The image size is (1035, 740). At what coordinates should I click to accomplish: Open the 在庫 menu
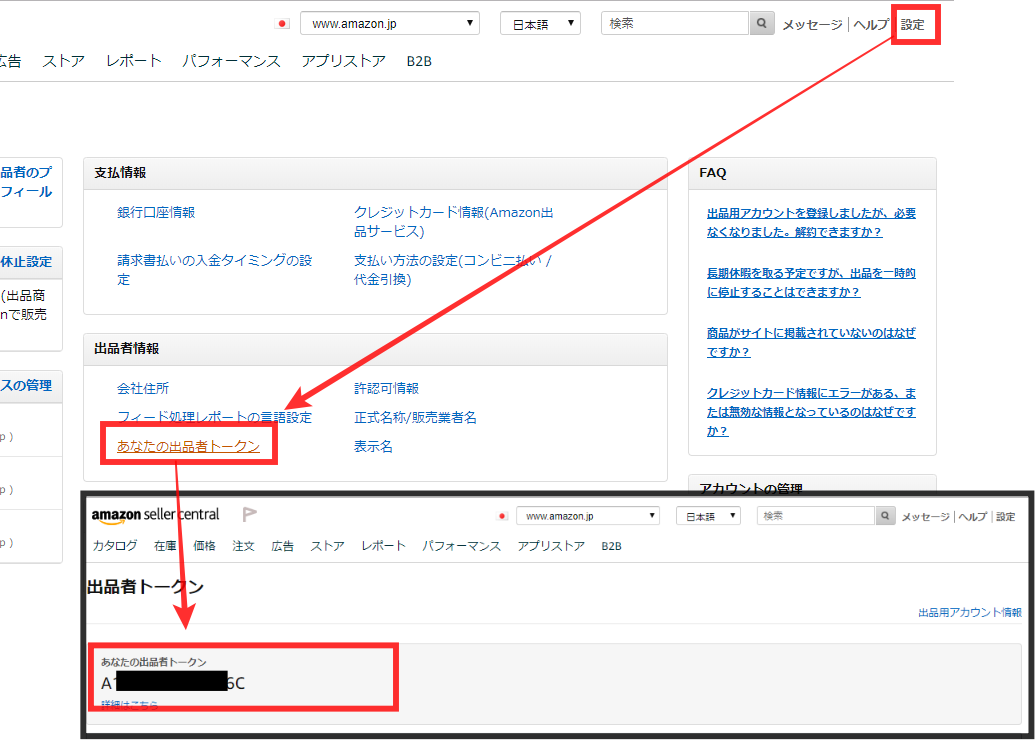[165, 546]
